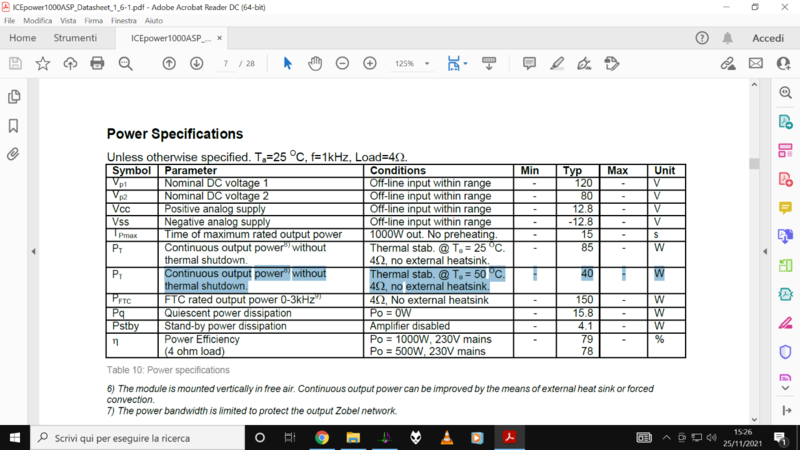Go to next page arrow
This screenshot has width=800, height=450.
[196, 63]
